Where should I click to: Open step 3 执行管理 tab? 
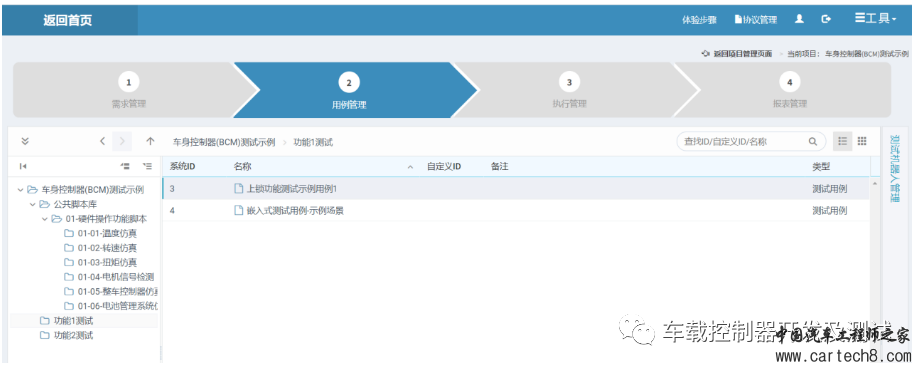click(x=569, y=90)
